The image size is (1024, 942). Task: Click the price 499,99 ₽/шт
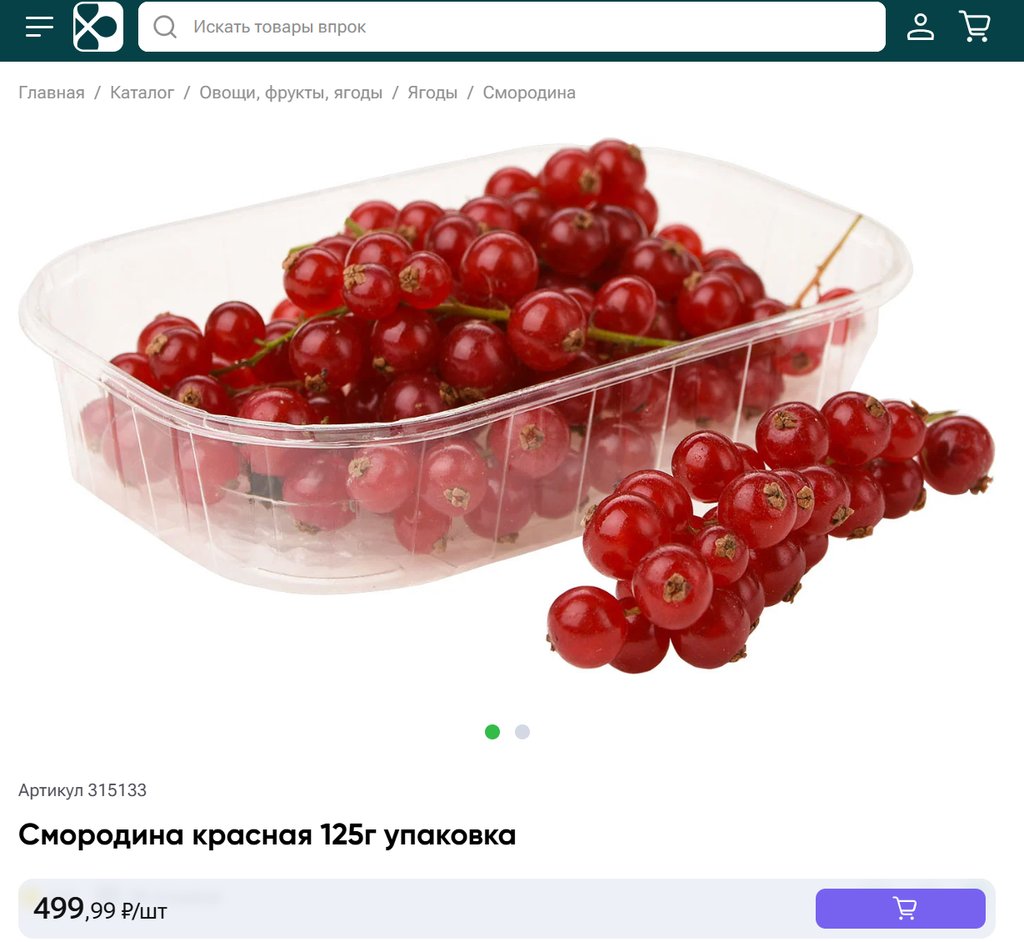pyautogui.click(x=100, y=909)
